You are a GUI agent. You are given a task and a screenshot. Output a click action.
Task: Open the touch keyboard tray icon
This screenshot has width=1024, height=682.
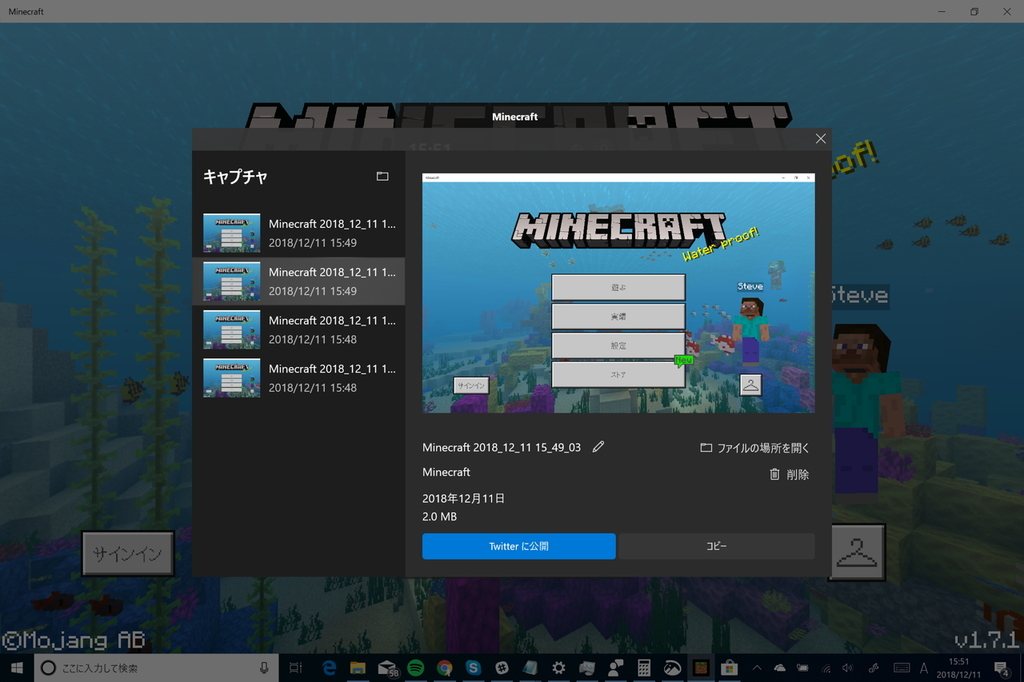[x=901, y=668]
